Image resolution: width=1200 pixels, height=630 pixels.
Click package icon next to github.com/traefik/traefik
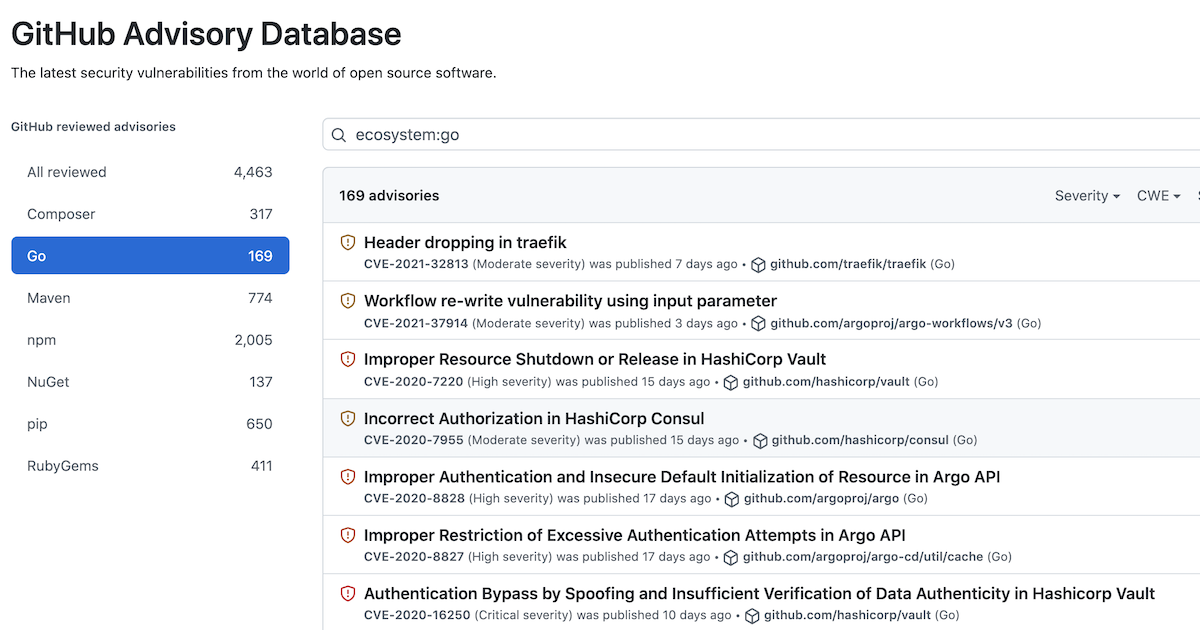tap(756, 265)
